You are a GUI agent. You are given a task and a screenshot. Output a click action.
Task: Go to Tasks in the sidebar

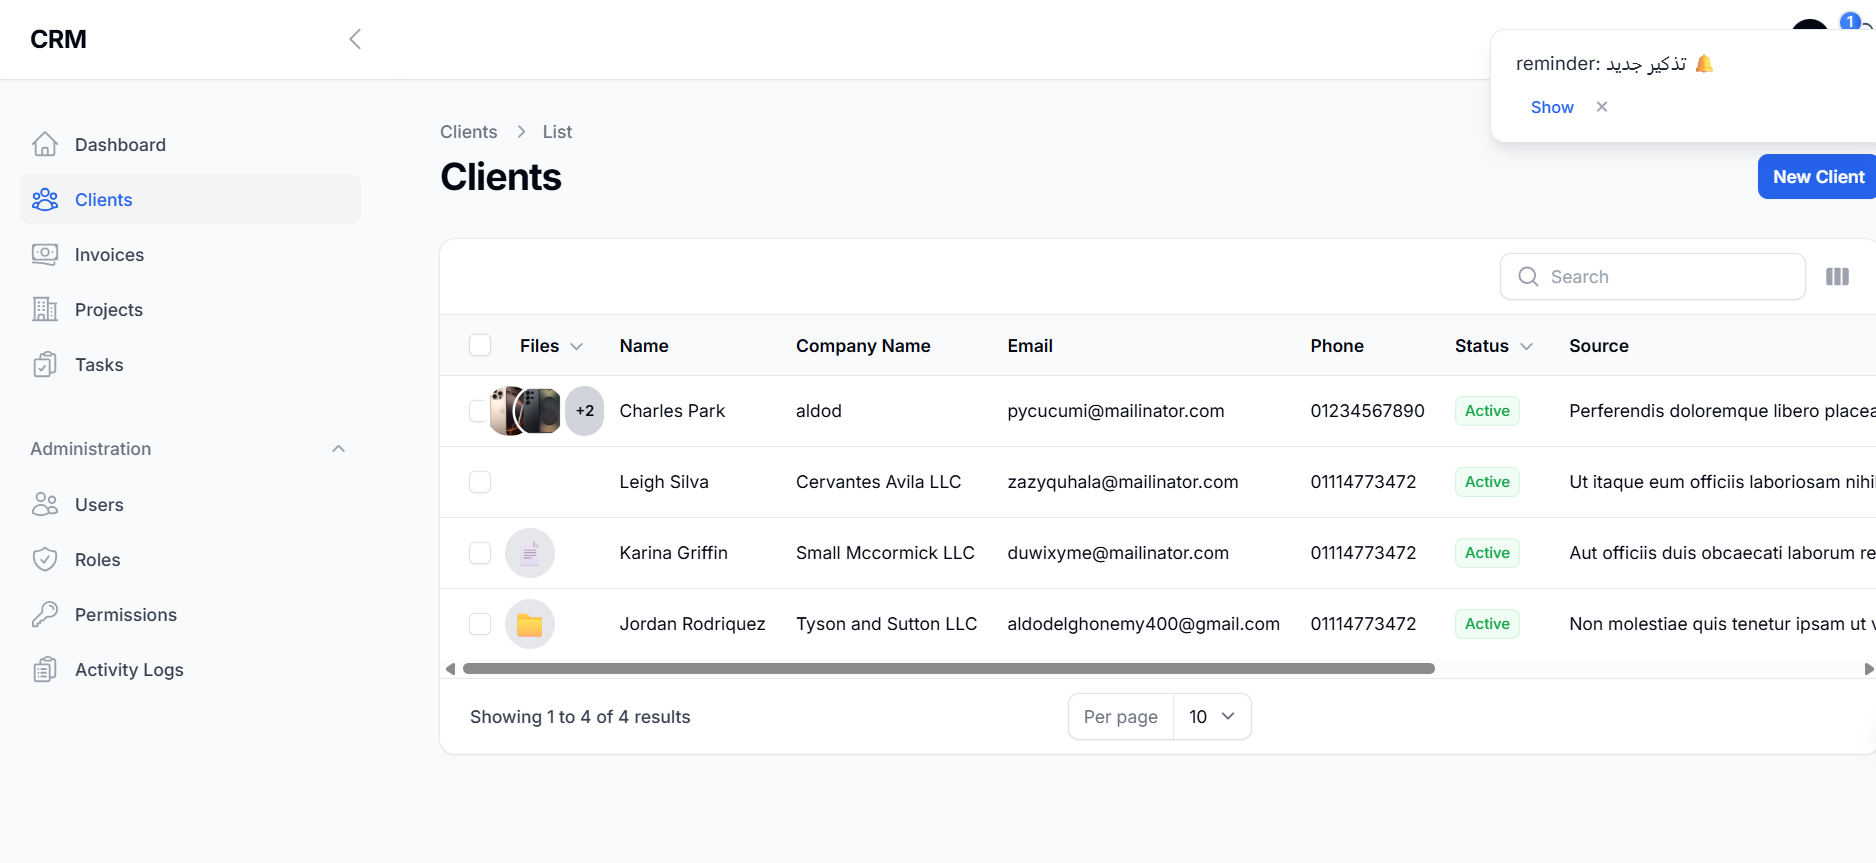(x=190, y=364)
